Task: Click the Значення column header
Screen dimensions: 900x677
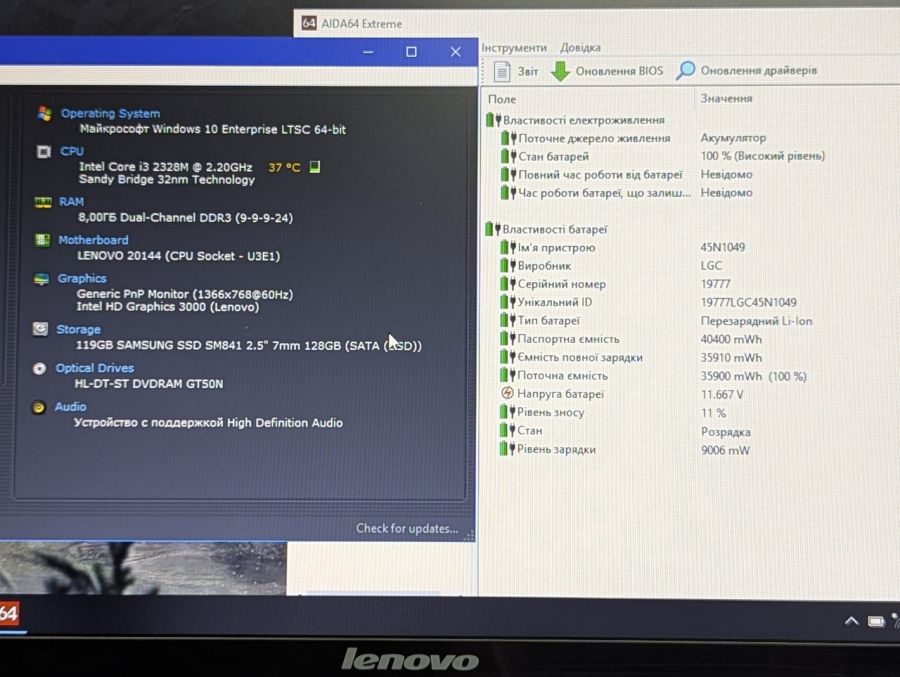Action: [726, 98]
